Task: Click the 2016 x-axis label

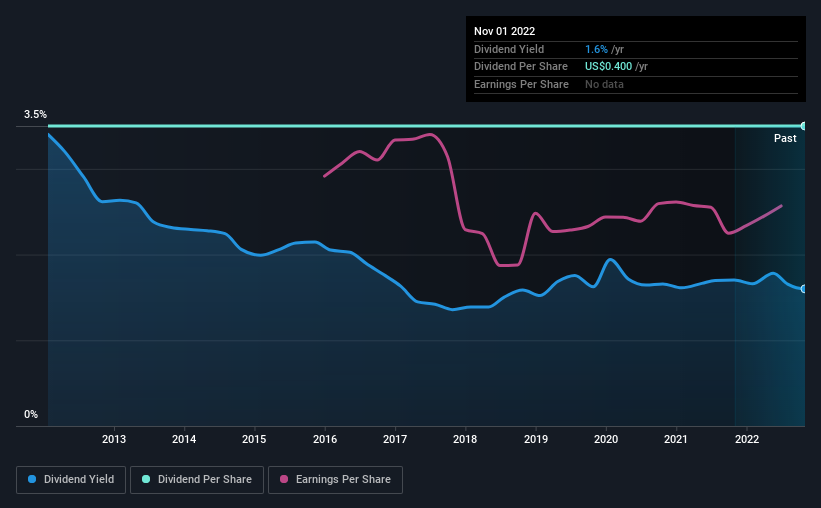Action: pyautogui.click(x=325, y=439)
